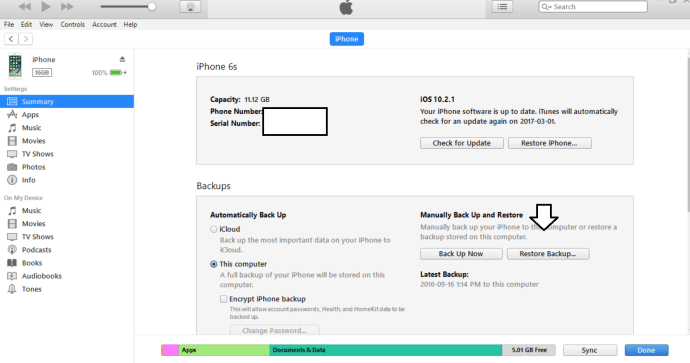This screenshot has width=690, height=363.
Task: Open the Account menu
Action: [x=104, y=25]
